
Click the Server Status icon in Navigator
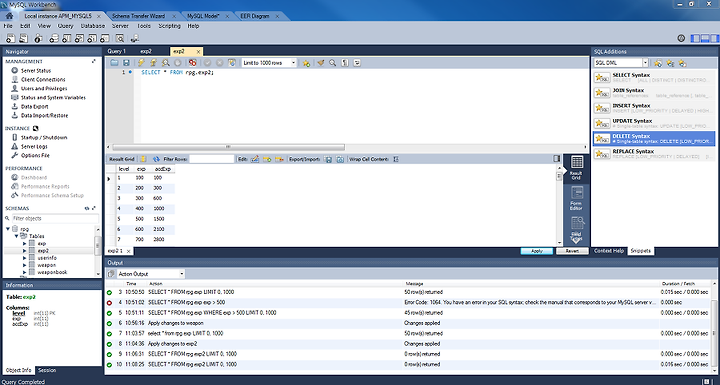tap(15, 71)
